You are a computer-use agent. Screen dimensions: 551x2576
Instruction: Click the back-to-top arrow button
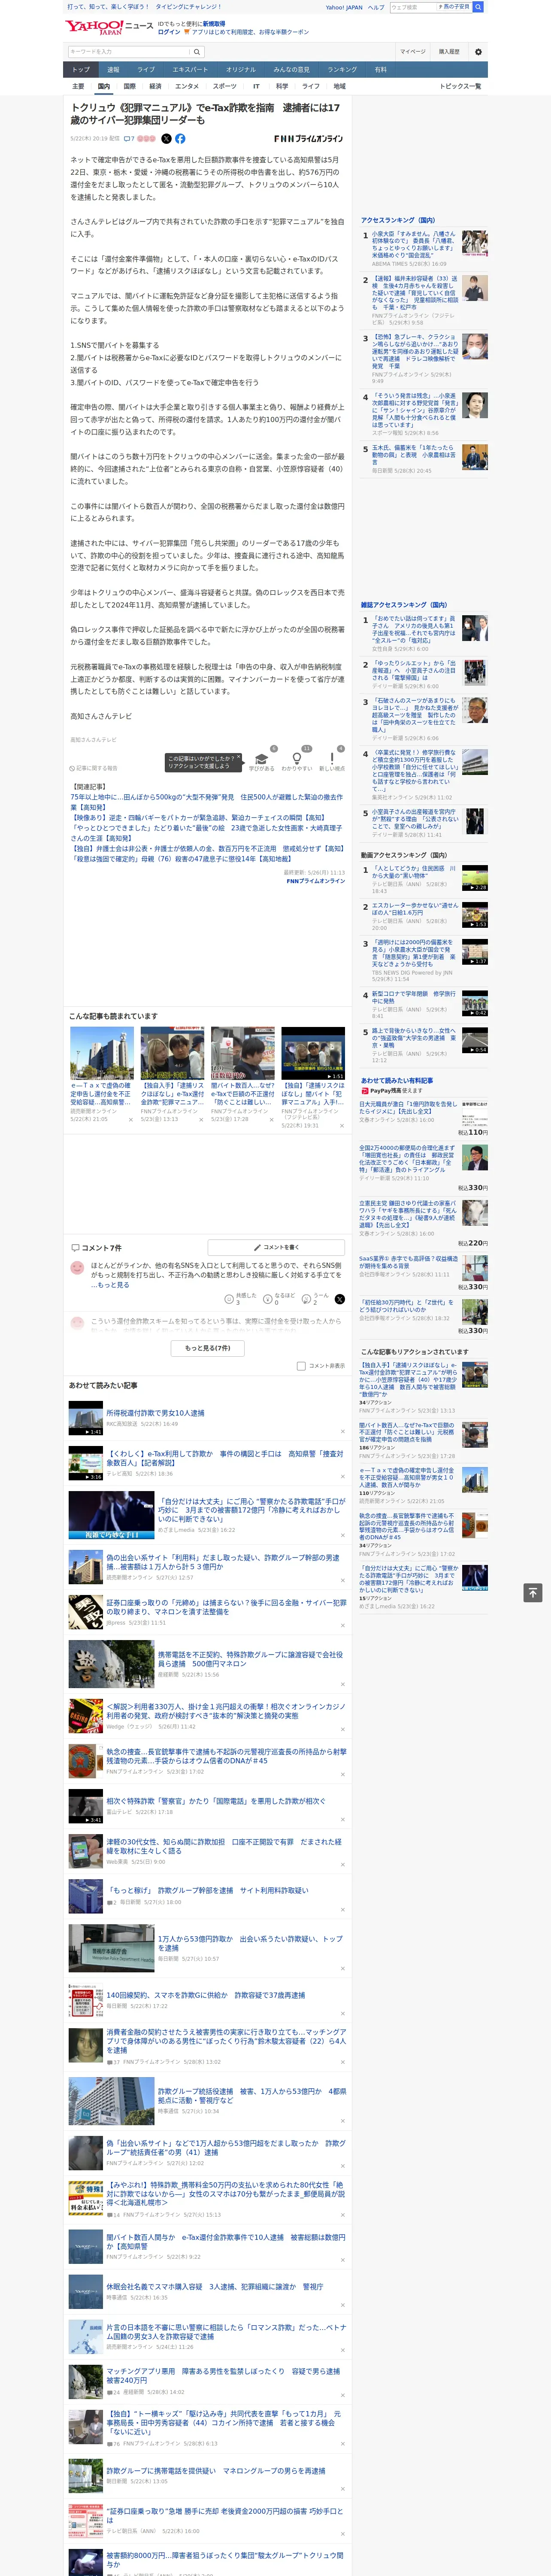533,1593
